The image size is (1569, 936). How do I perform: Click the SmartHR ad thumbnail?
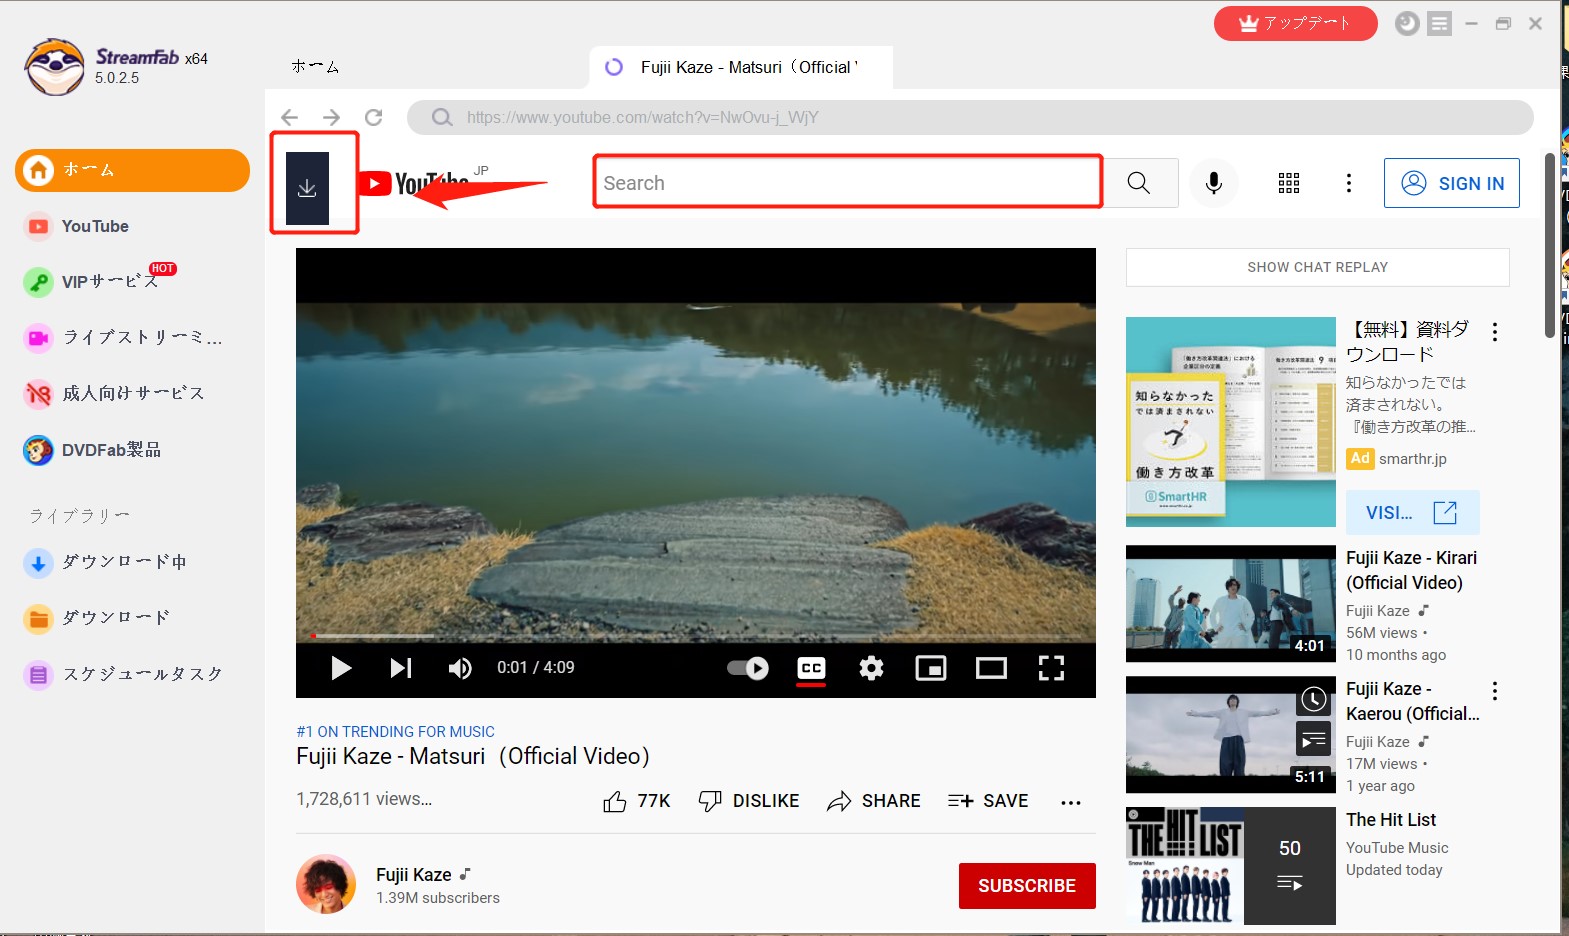pos(1231,422)
